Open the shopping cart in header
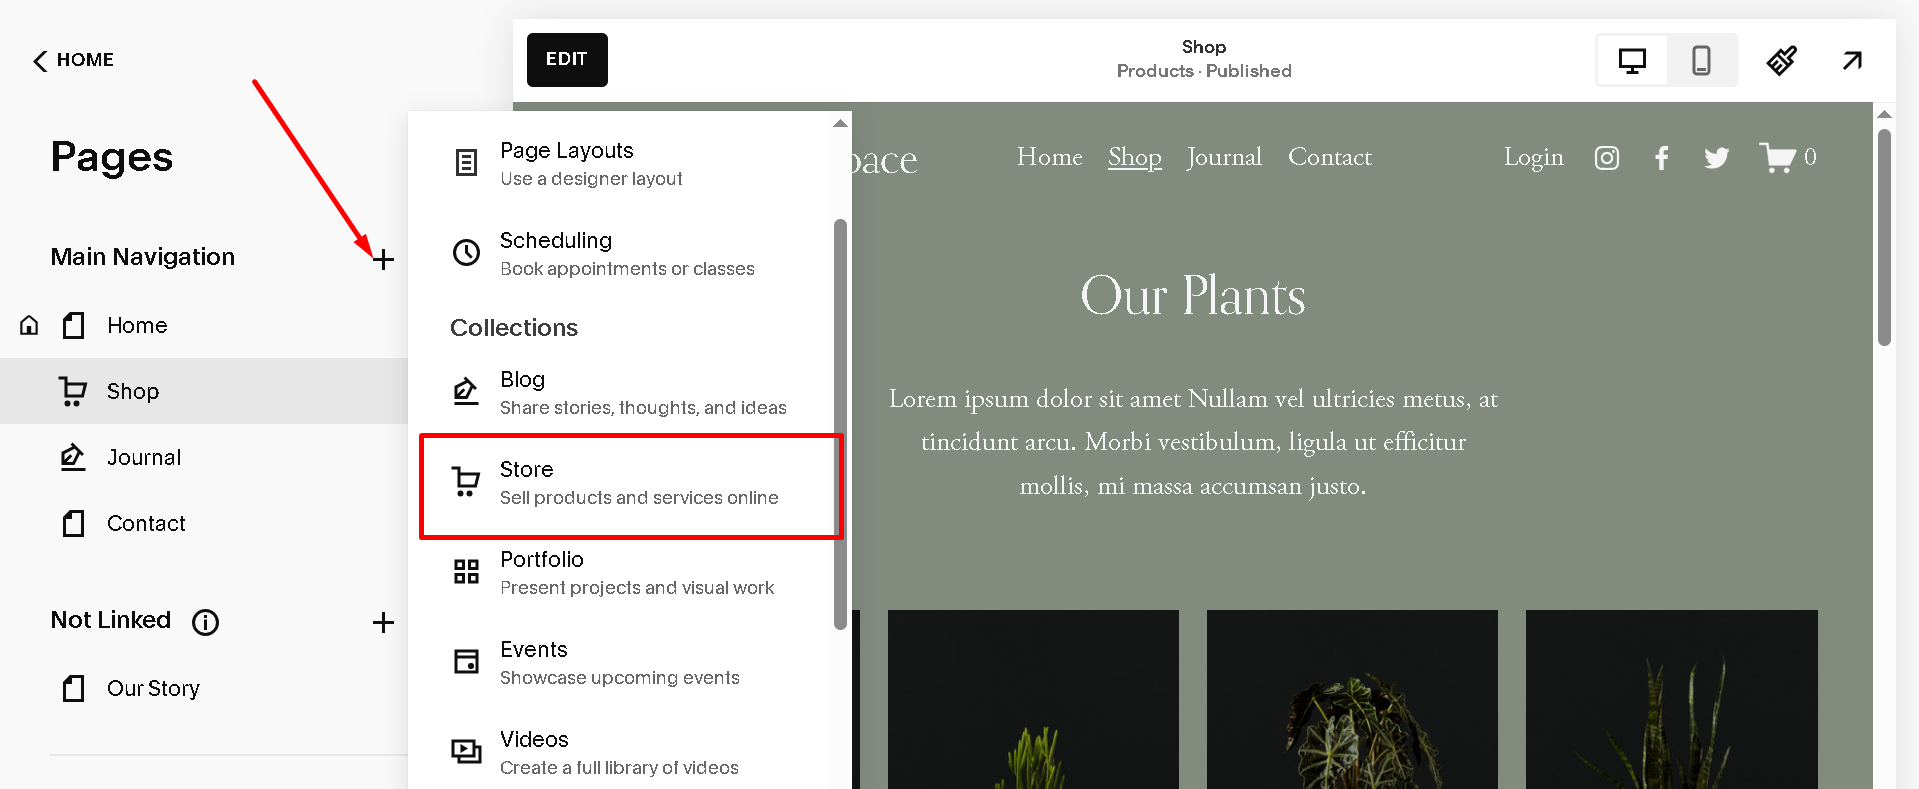The width and height of the screenshot is (1919, 789). click(1788, 158)
